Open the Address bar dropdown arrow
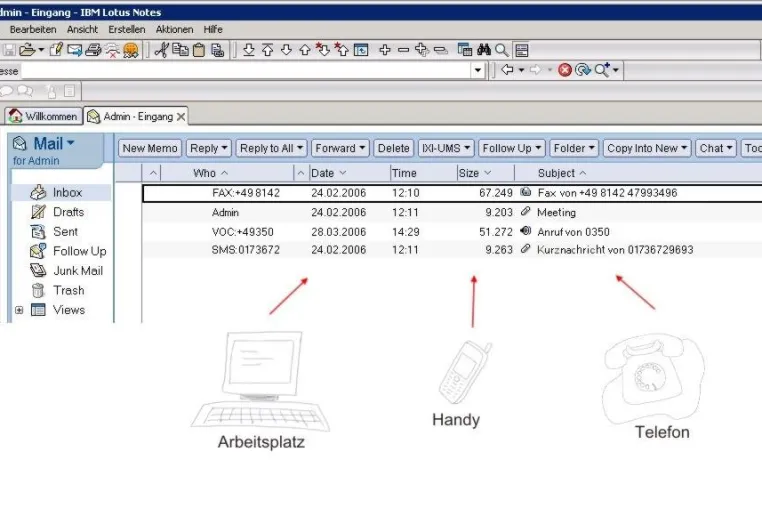This screenshot has width=762, height=508. click(x=478, y=70)
